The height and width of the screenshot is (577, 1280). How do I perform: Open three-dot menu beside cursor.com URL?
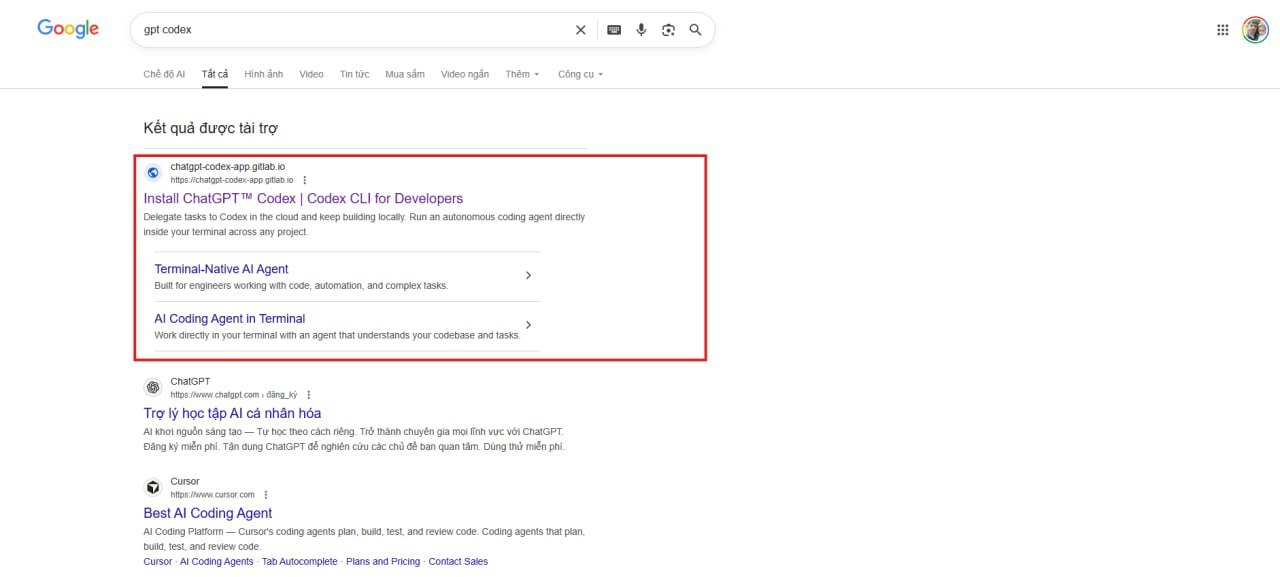tap(266, 495)
